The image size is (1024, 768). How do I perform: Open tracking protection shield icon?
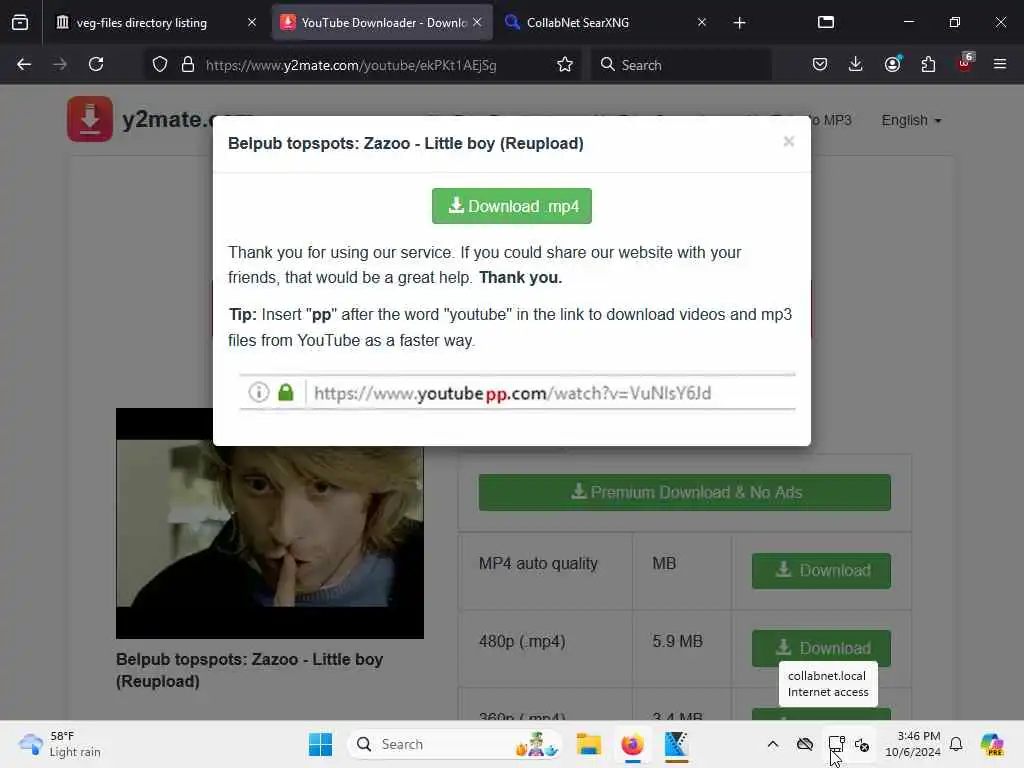pos(160,65)
